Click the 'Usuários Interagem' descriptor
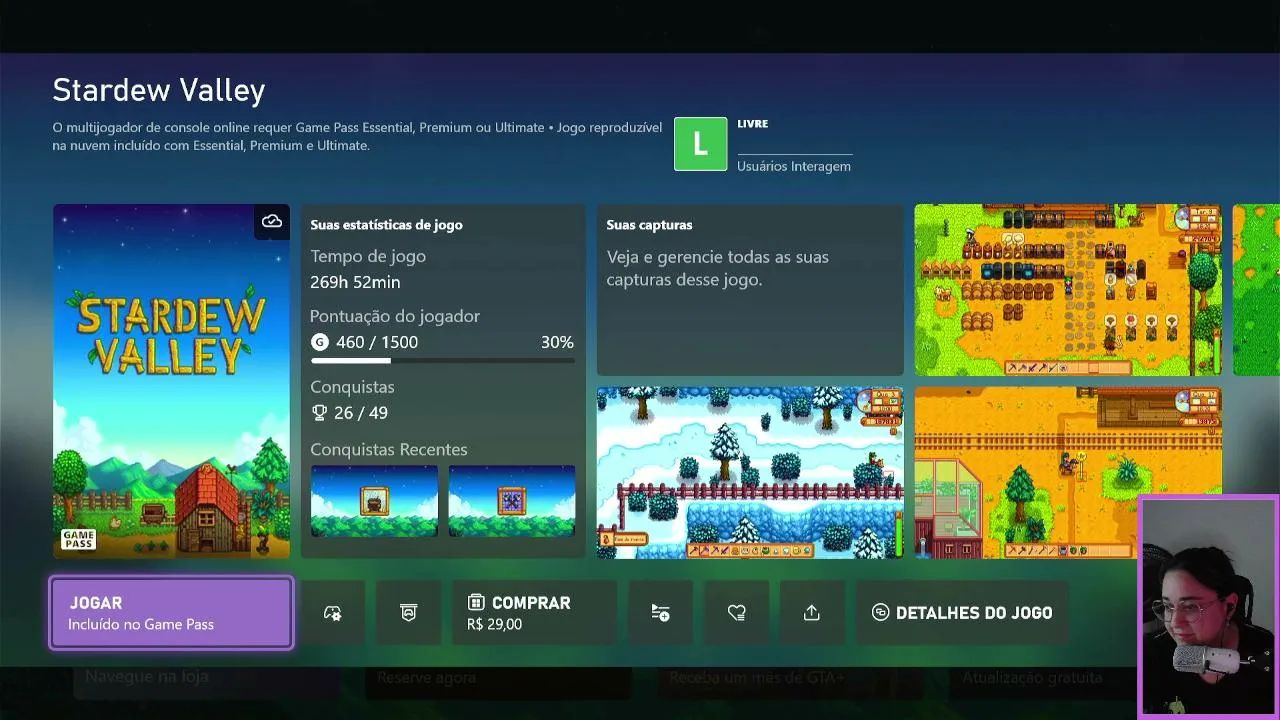 (x=794, y=166)
